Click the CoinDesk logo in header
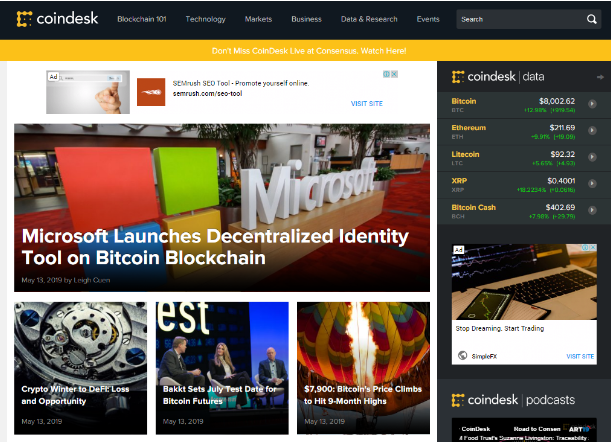Screen dimensions: 611x442 pyautogui.click(x=57, y=19)
